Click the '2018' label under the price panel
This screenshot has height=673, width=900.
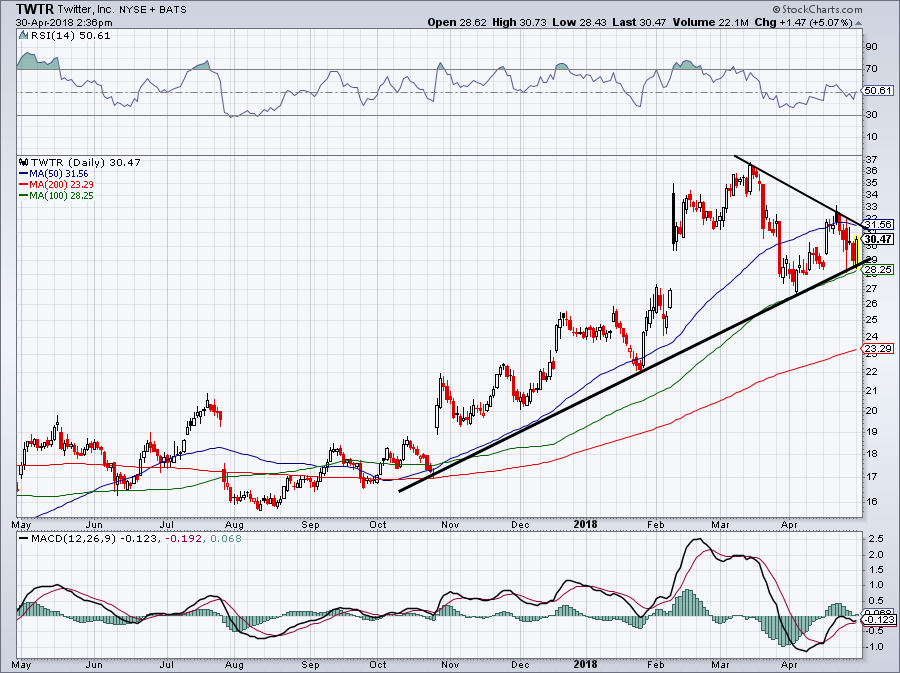(585, 524)
